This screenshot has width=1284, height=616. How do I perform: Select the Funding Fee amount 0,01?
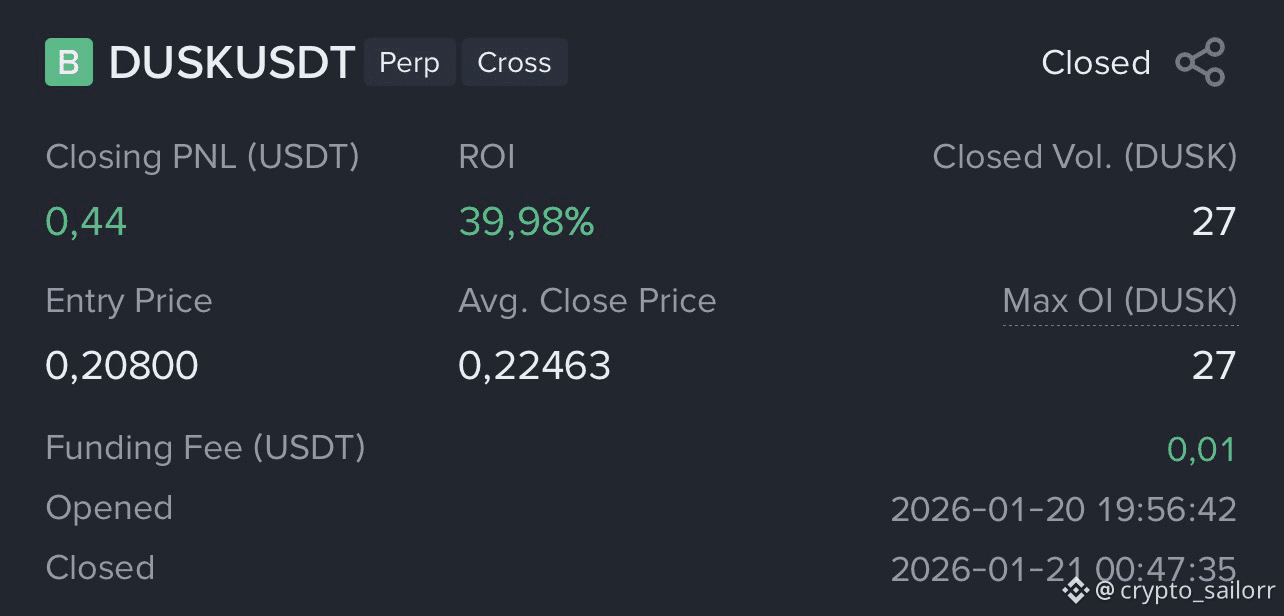(1201, 448)
